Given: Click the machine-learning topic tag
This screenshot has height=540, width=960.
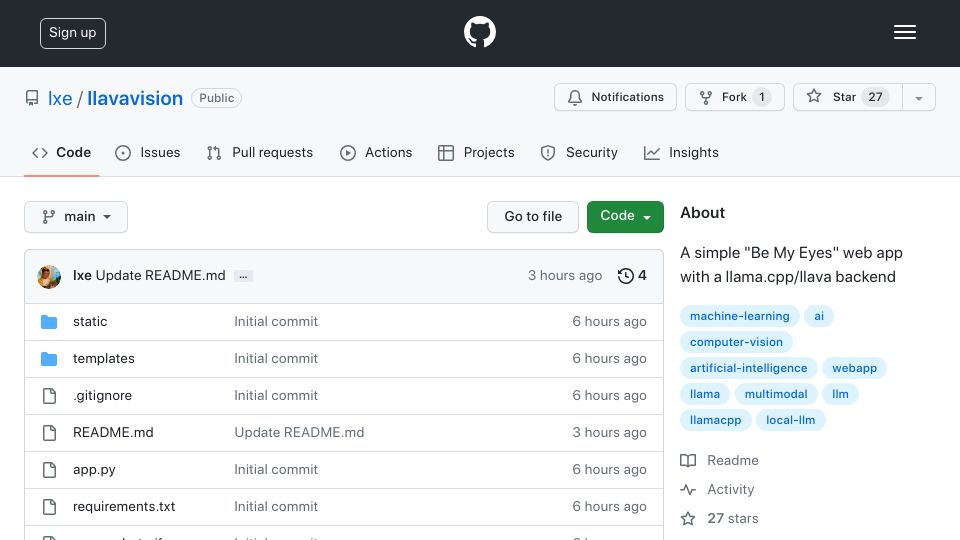Looking at the screenshot, I should point(740,316).
